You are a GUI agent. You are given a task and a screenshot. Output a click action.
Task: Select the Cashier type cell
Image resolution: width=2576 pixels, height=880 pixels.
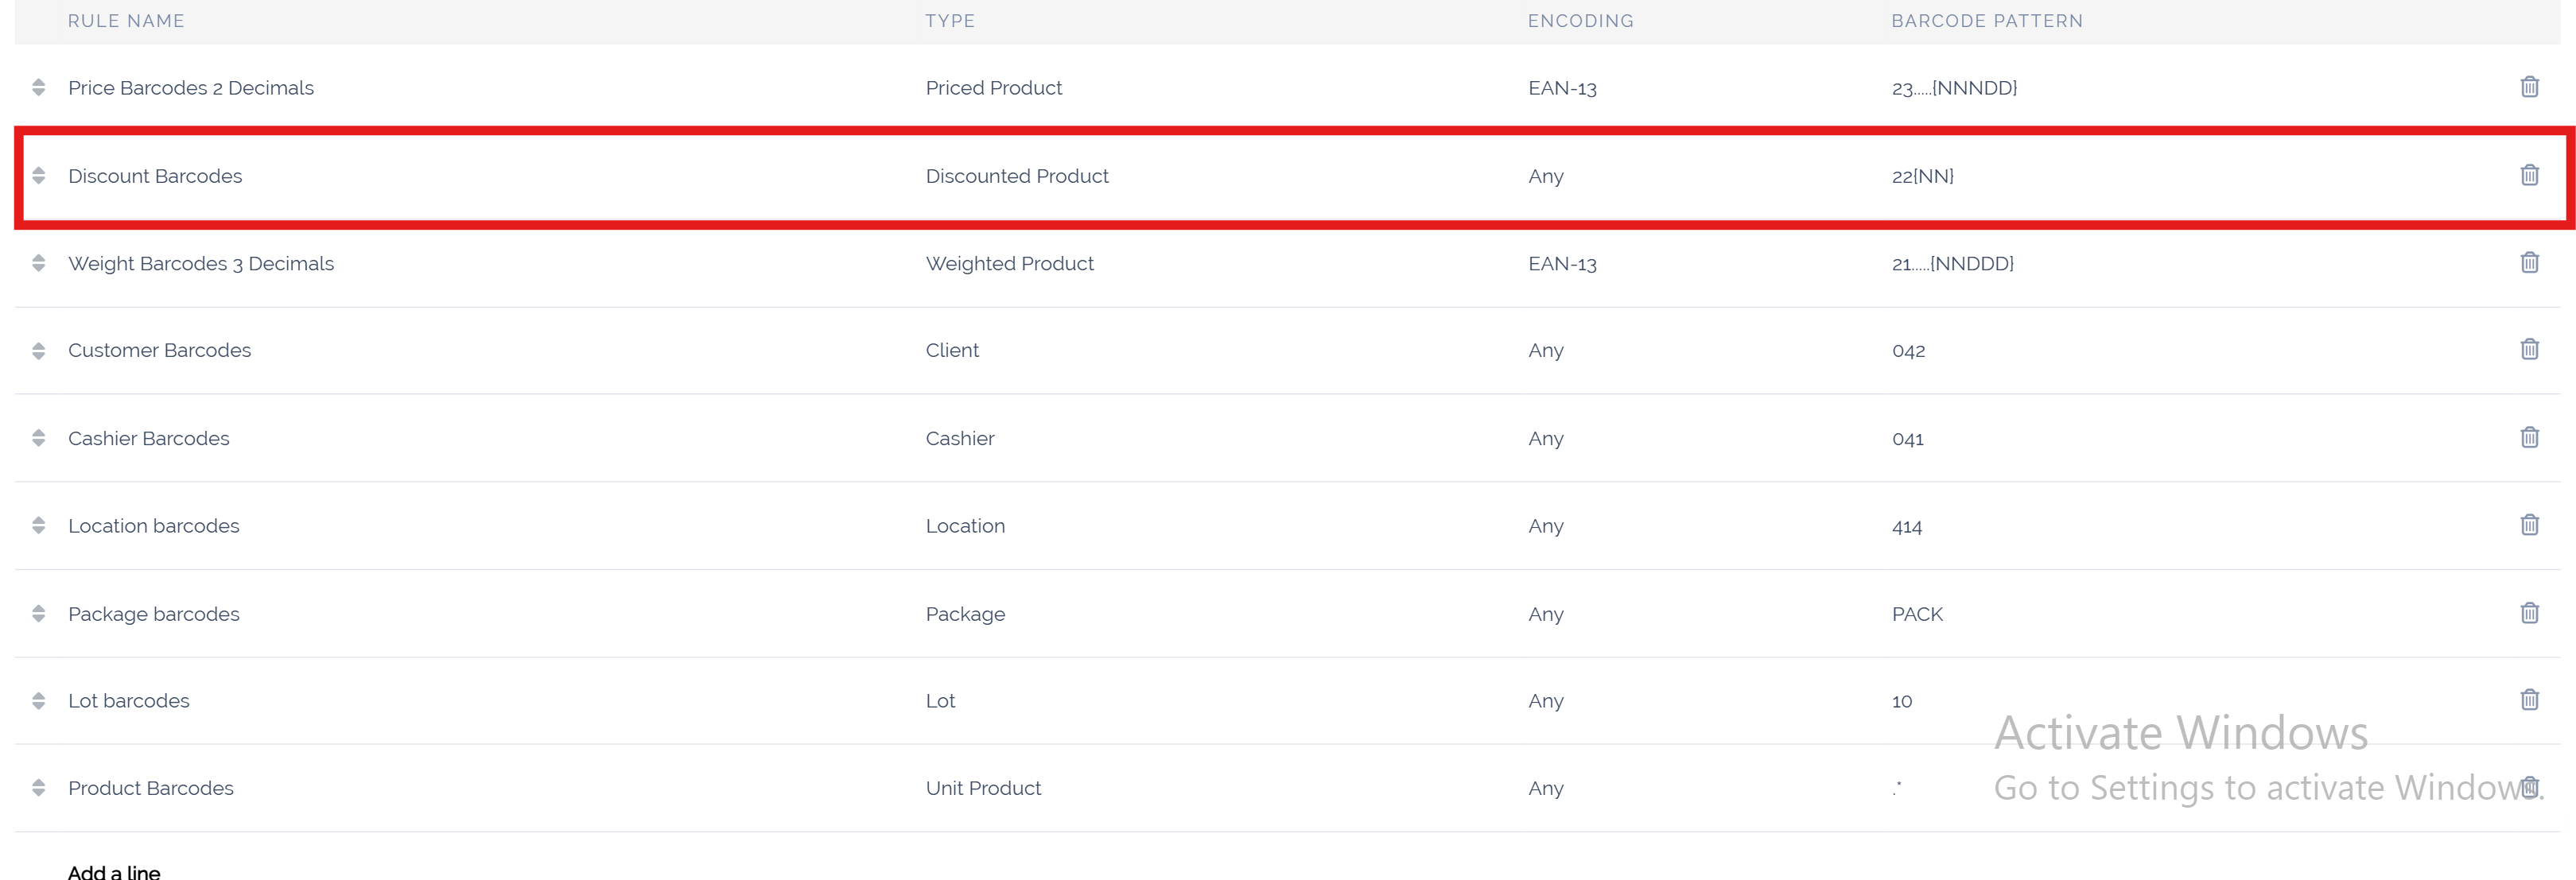point(960,439)
